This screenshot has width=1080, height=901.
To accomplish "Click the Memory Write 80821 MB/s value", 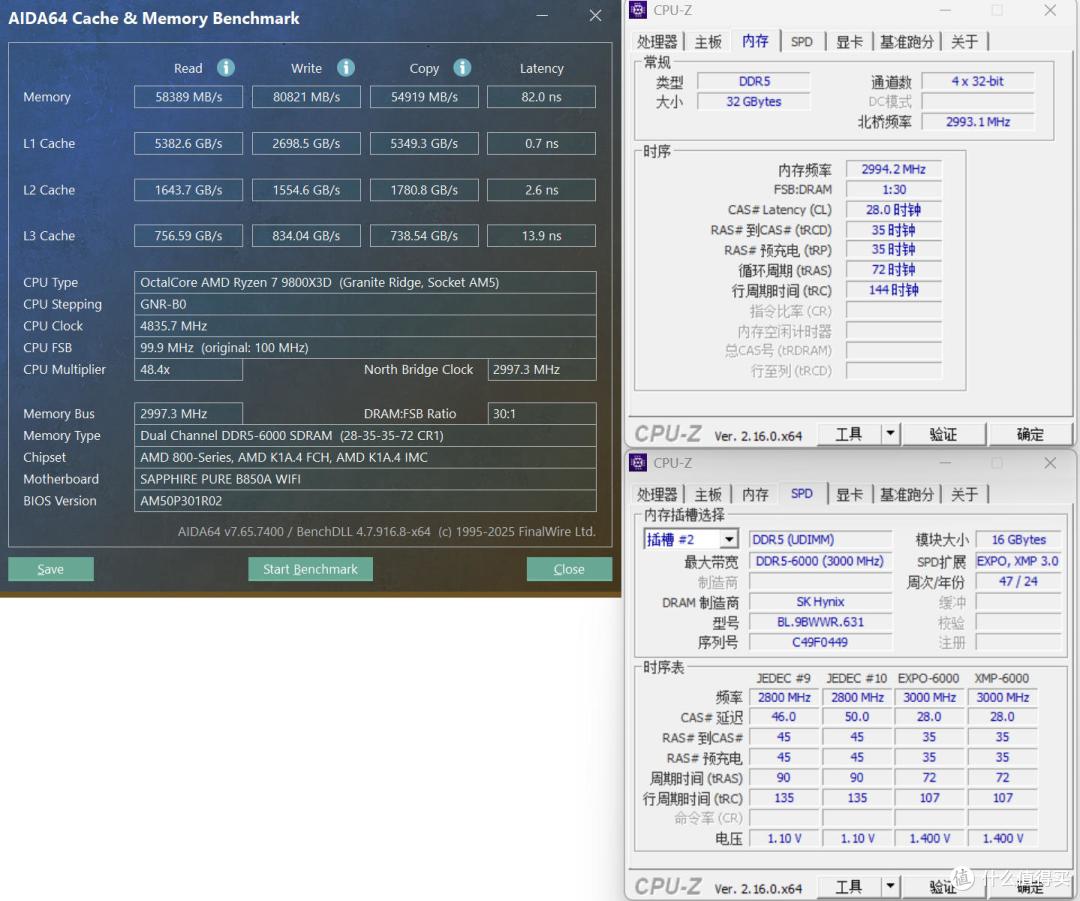I will click(x=307, y=96).
